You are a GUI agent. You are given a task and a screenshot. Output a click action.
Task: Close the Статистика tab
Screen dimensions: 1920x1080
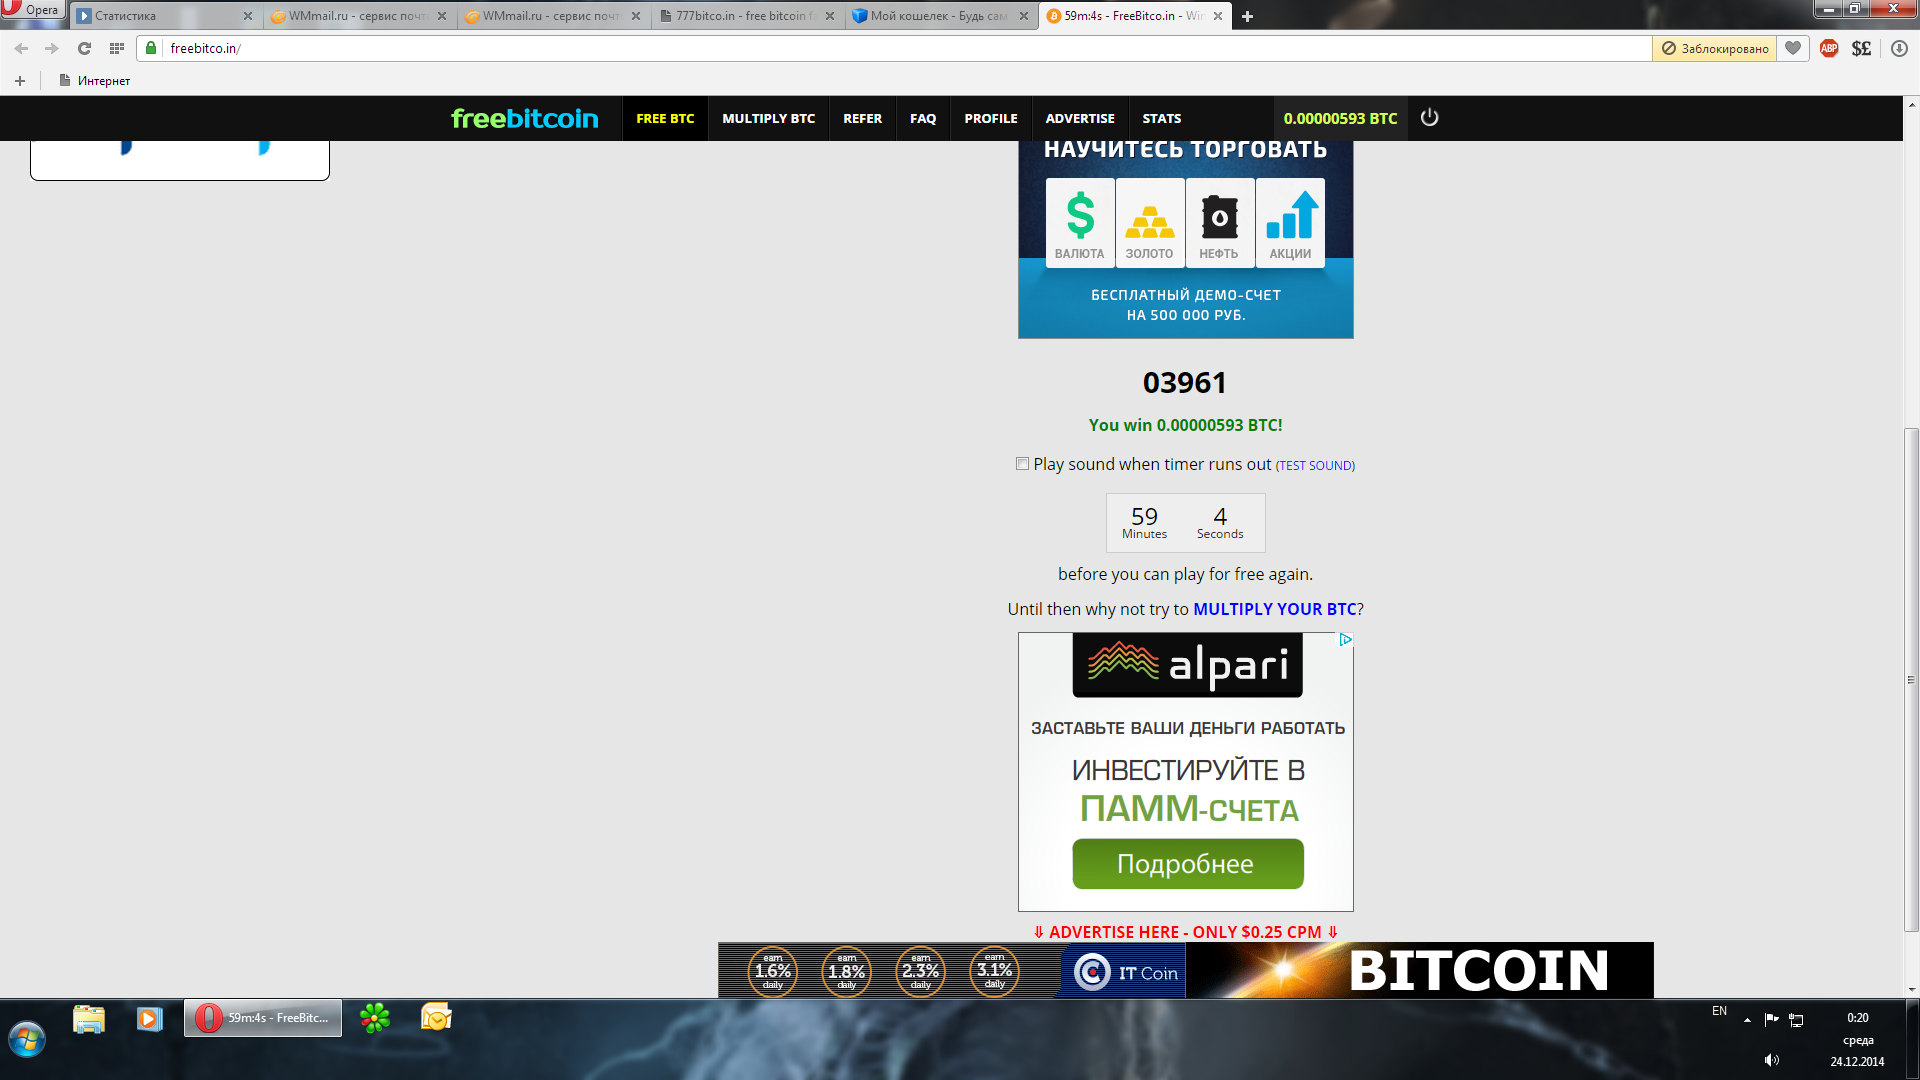click(248, 16)
